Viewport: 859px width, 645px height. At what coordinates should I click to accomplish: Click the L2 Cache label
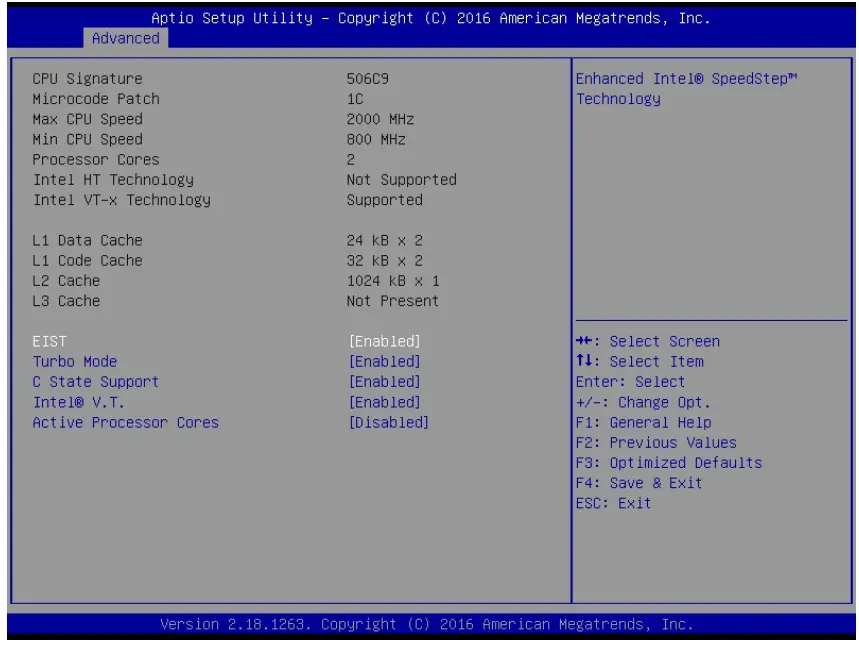pos(66,281)
